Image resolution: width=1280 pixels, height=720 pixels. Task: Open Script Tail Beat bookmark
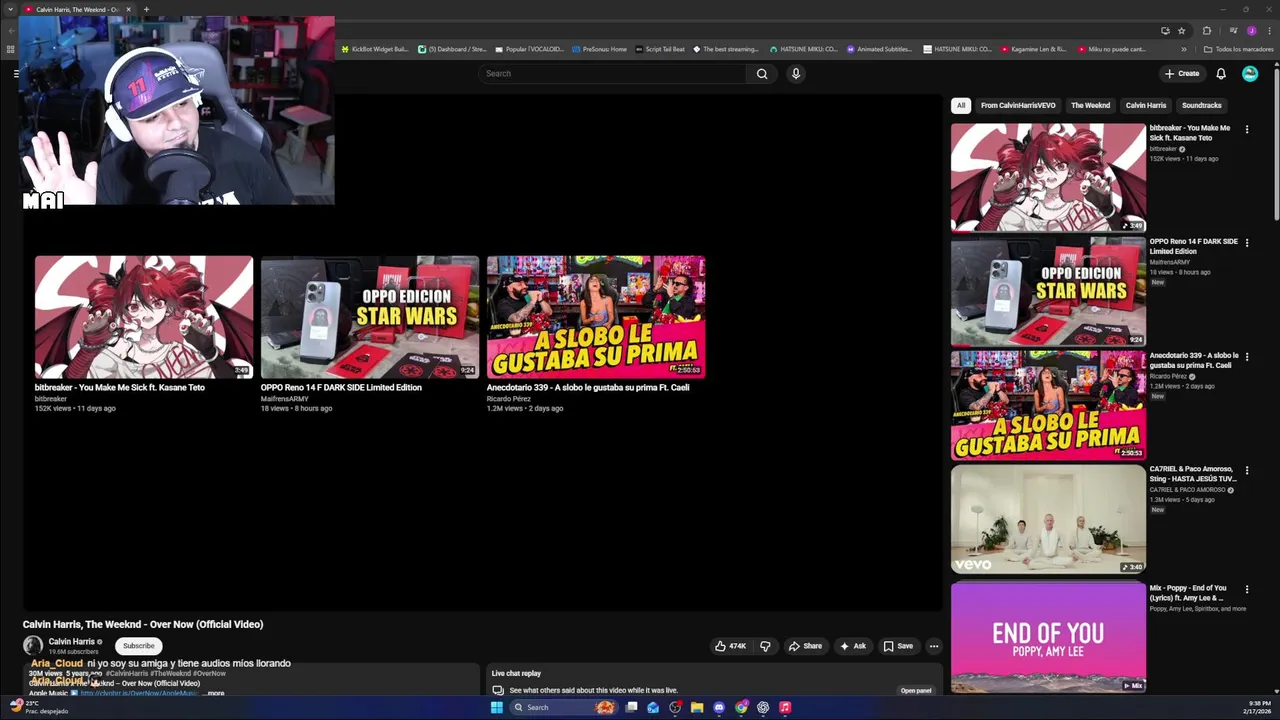[x=660, y=49]
